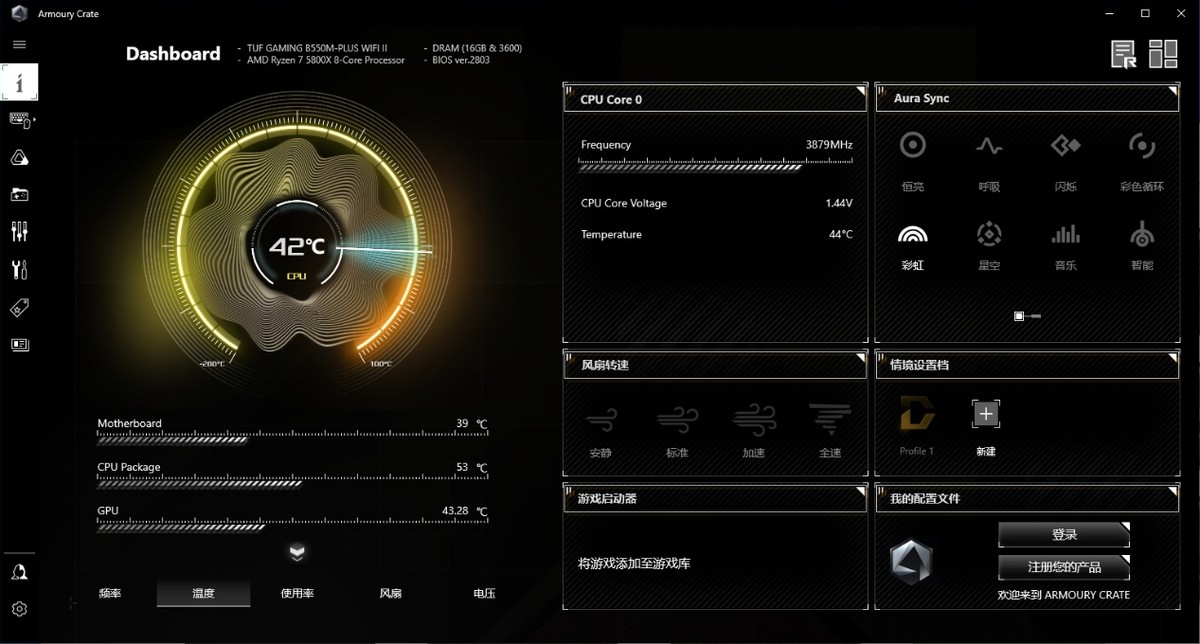Click the Dashboard heading
This screenshot has height=644, width=1200.
(x=173, y=54)
